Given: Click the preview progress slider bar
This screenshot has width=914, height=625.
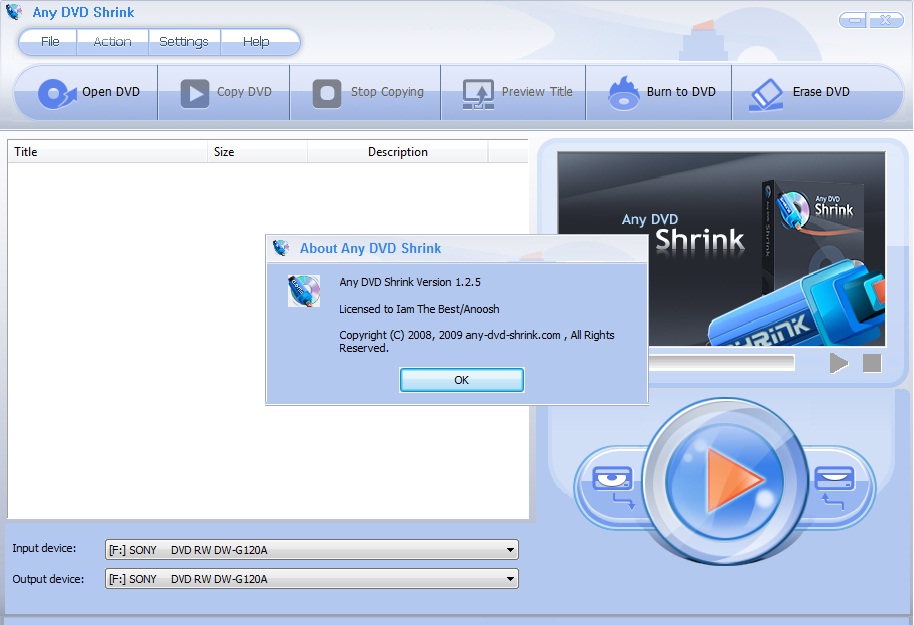Looking at the screenshot, I should click(x=722, y=363).
